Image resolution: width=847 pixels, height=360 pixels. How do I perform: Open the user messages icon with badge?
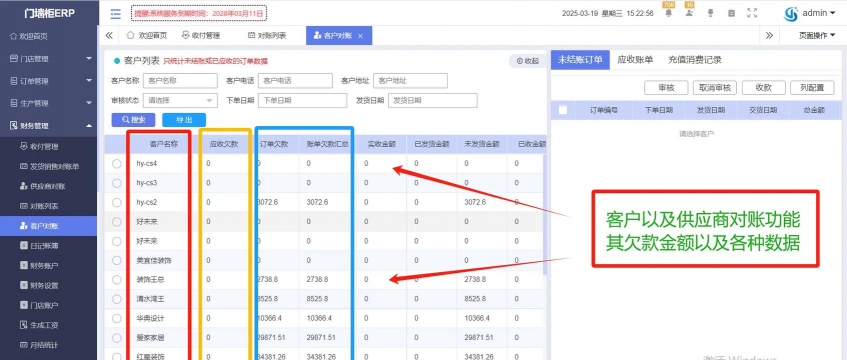(x=689, y=14)
